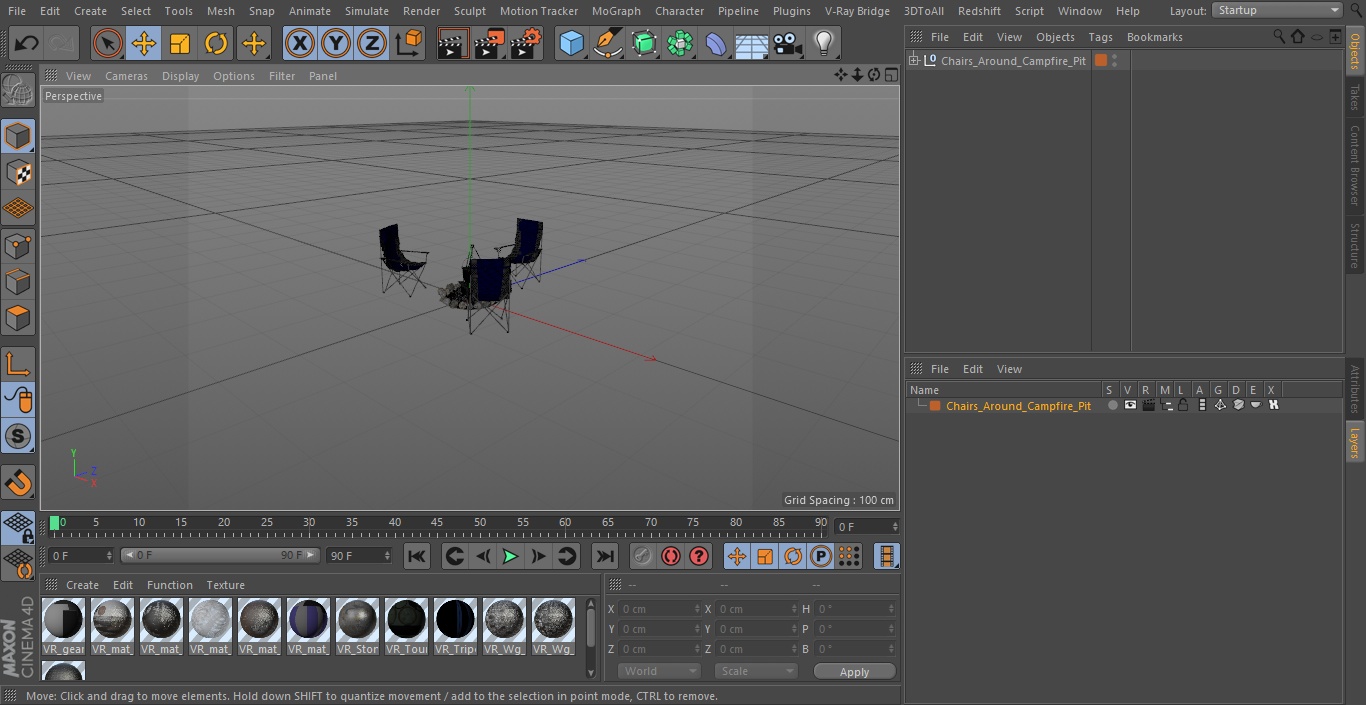Screen dimensions: 1366x705
Task: Select the VR_Stor material thumbnail
Action: tap(358, 627)
